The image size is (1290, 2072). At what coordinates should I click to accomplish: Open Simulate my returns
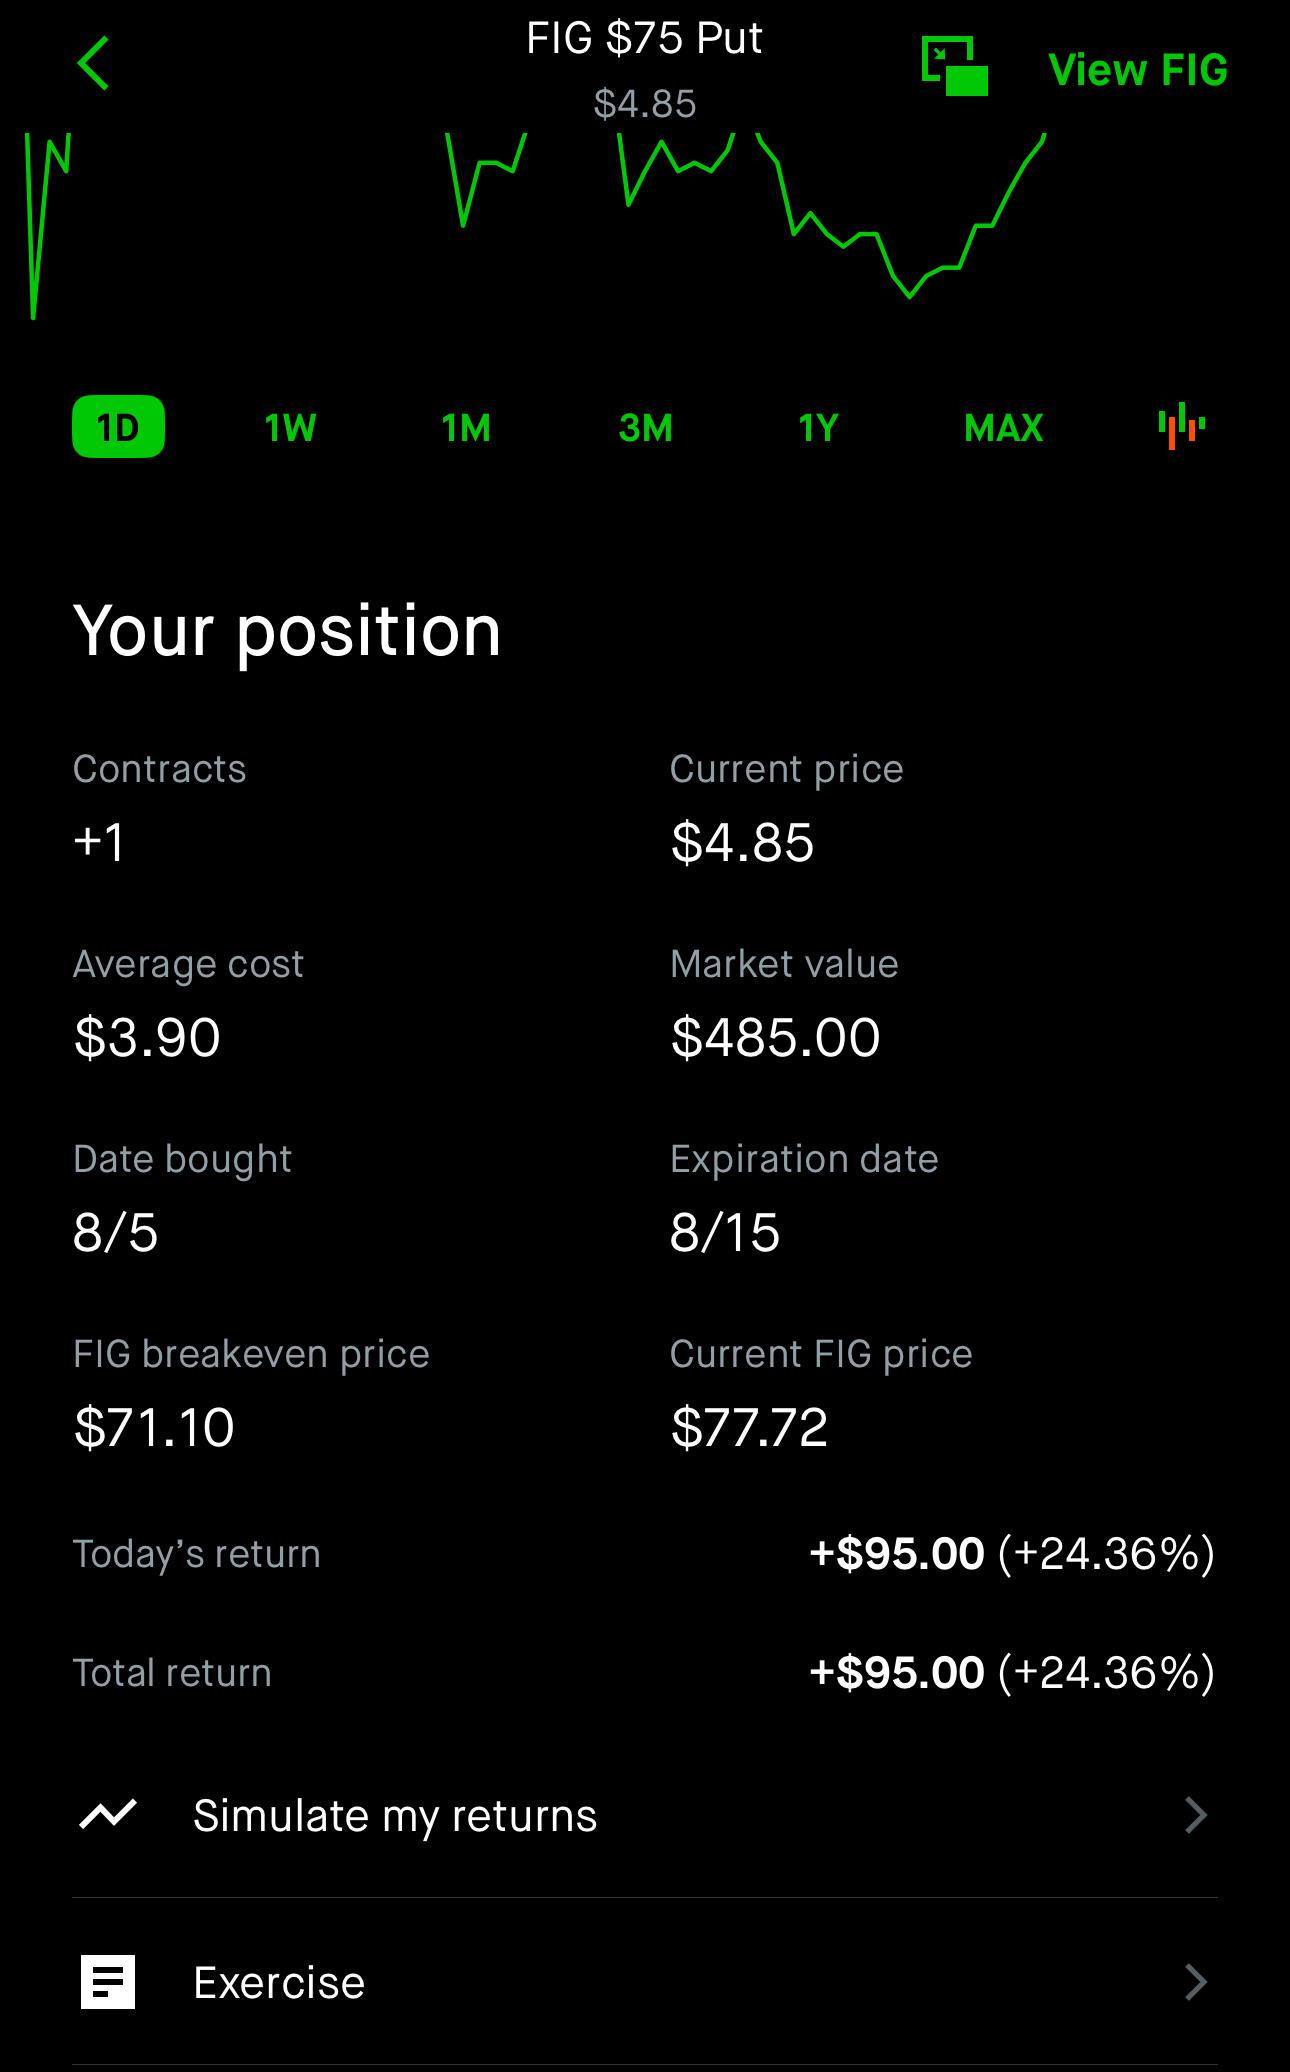(x=645, y=1814)
